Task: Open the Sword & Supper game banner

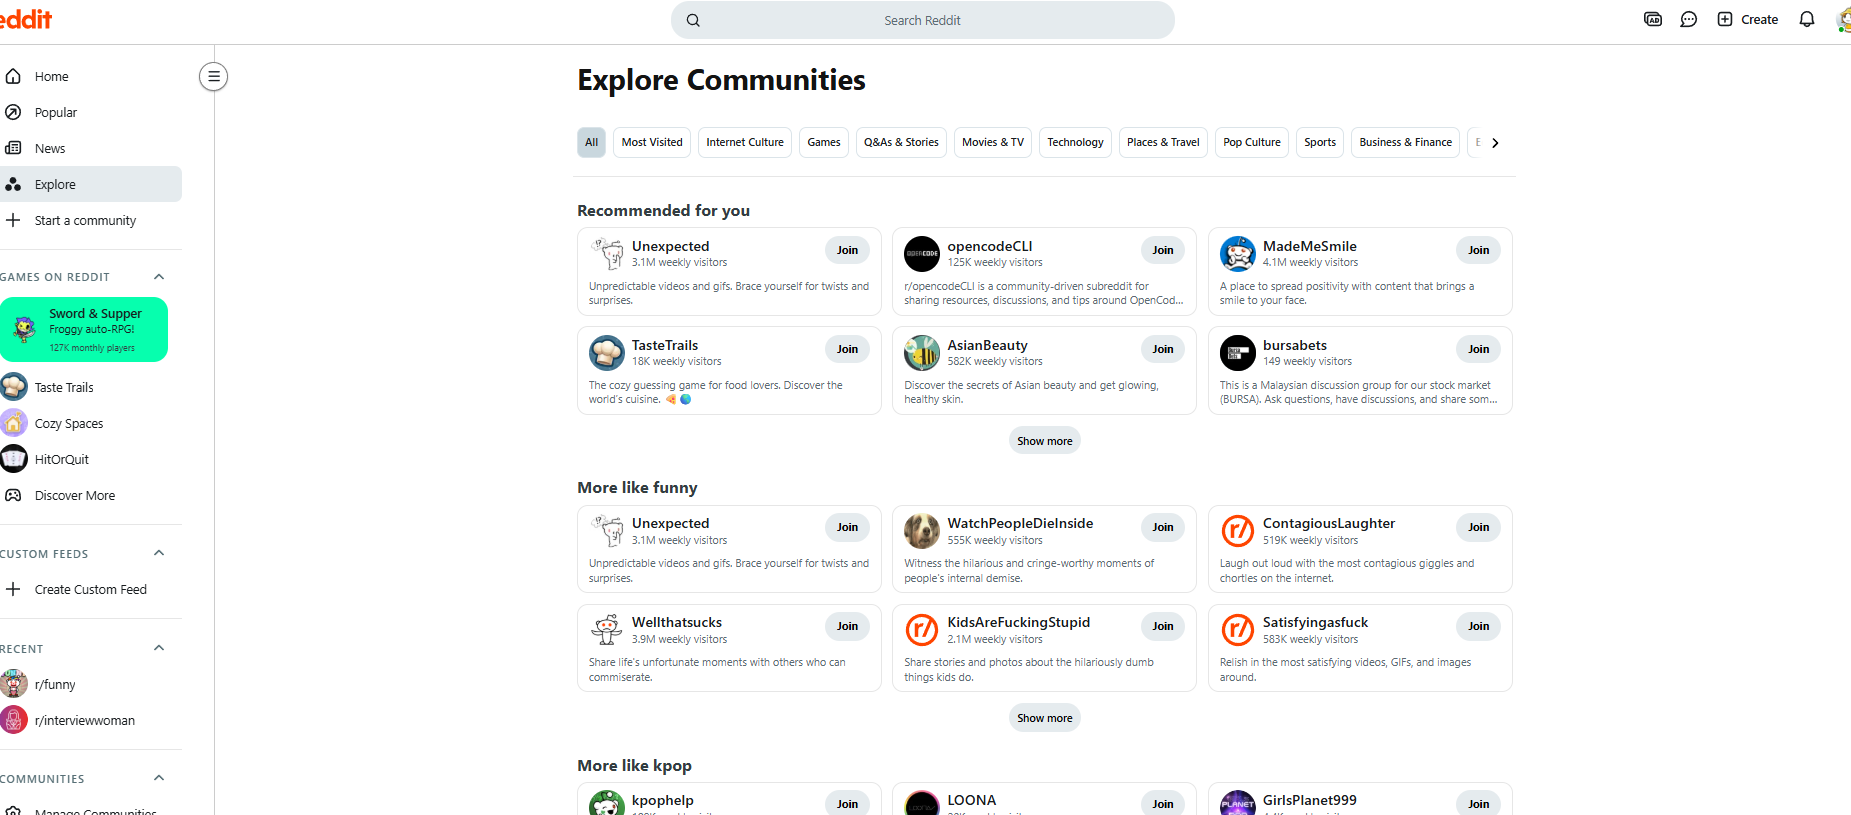Action: 84,330
